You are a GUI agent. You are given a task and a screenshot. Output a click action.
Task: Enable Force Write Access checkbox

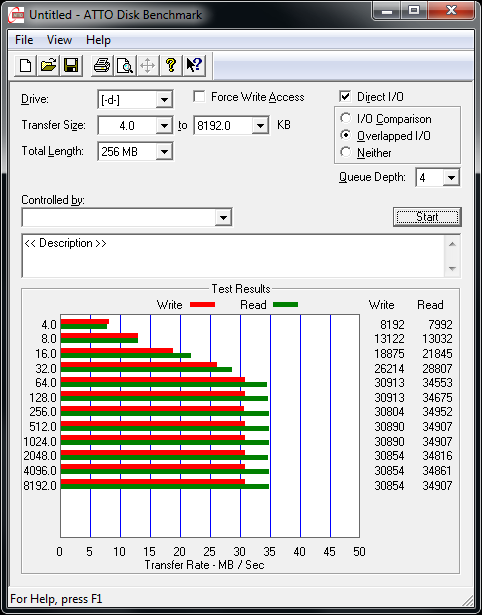pyautogui.click(x=199, y=97)
